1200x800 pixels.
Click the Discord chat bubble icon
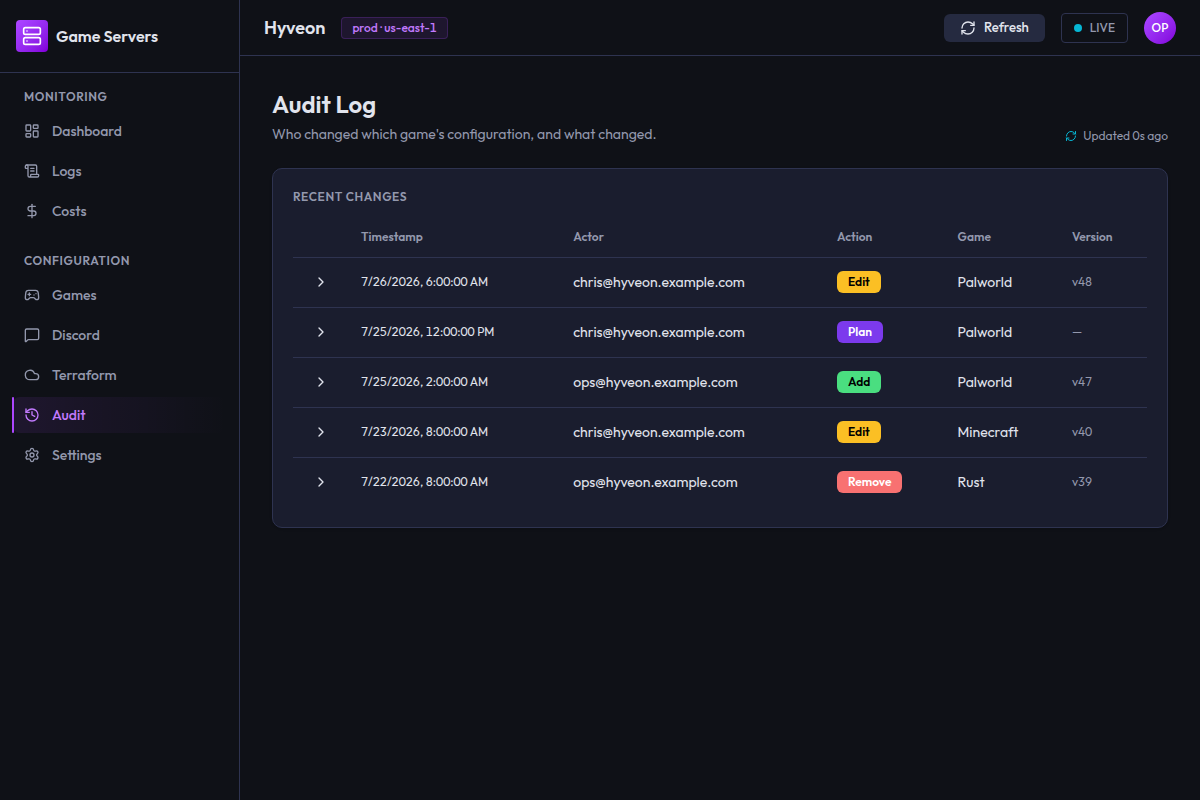coord(32,335)
